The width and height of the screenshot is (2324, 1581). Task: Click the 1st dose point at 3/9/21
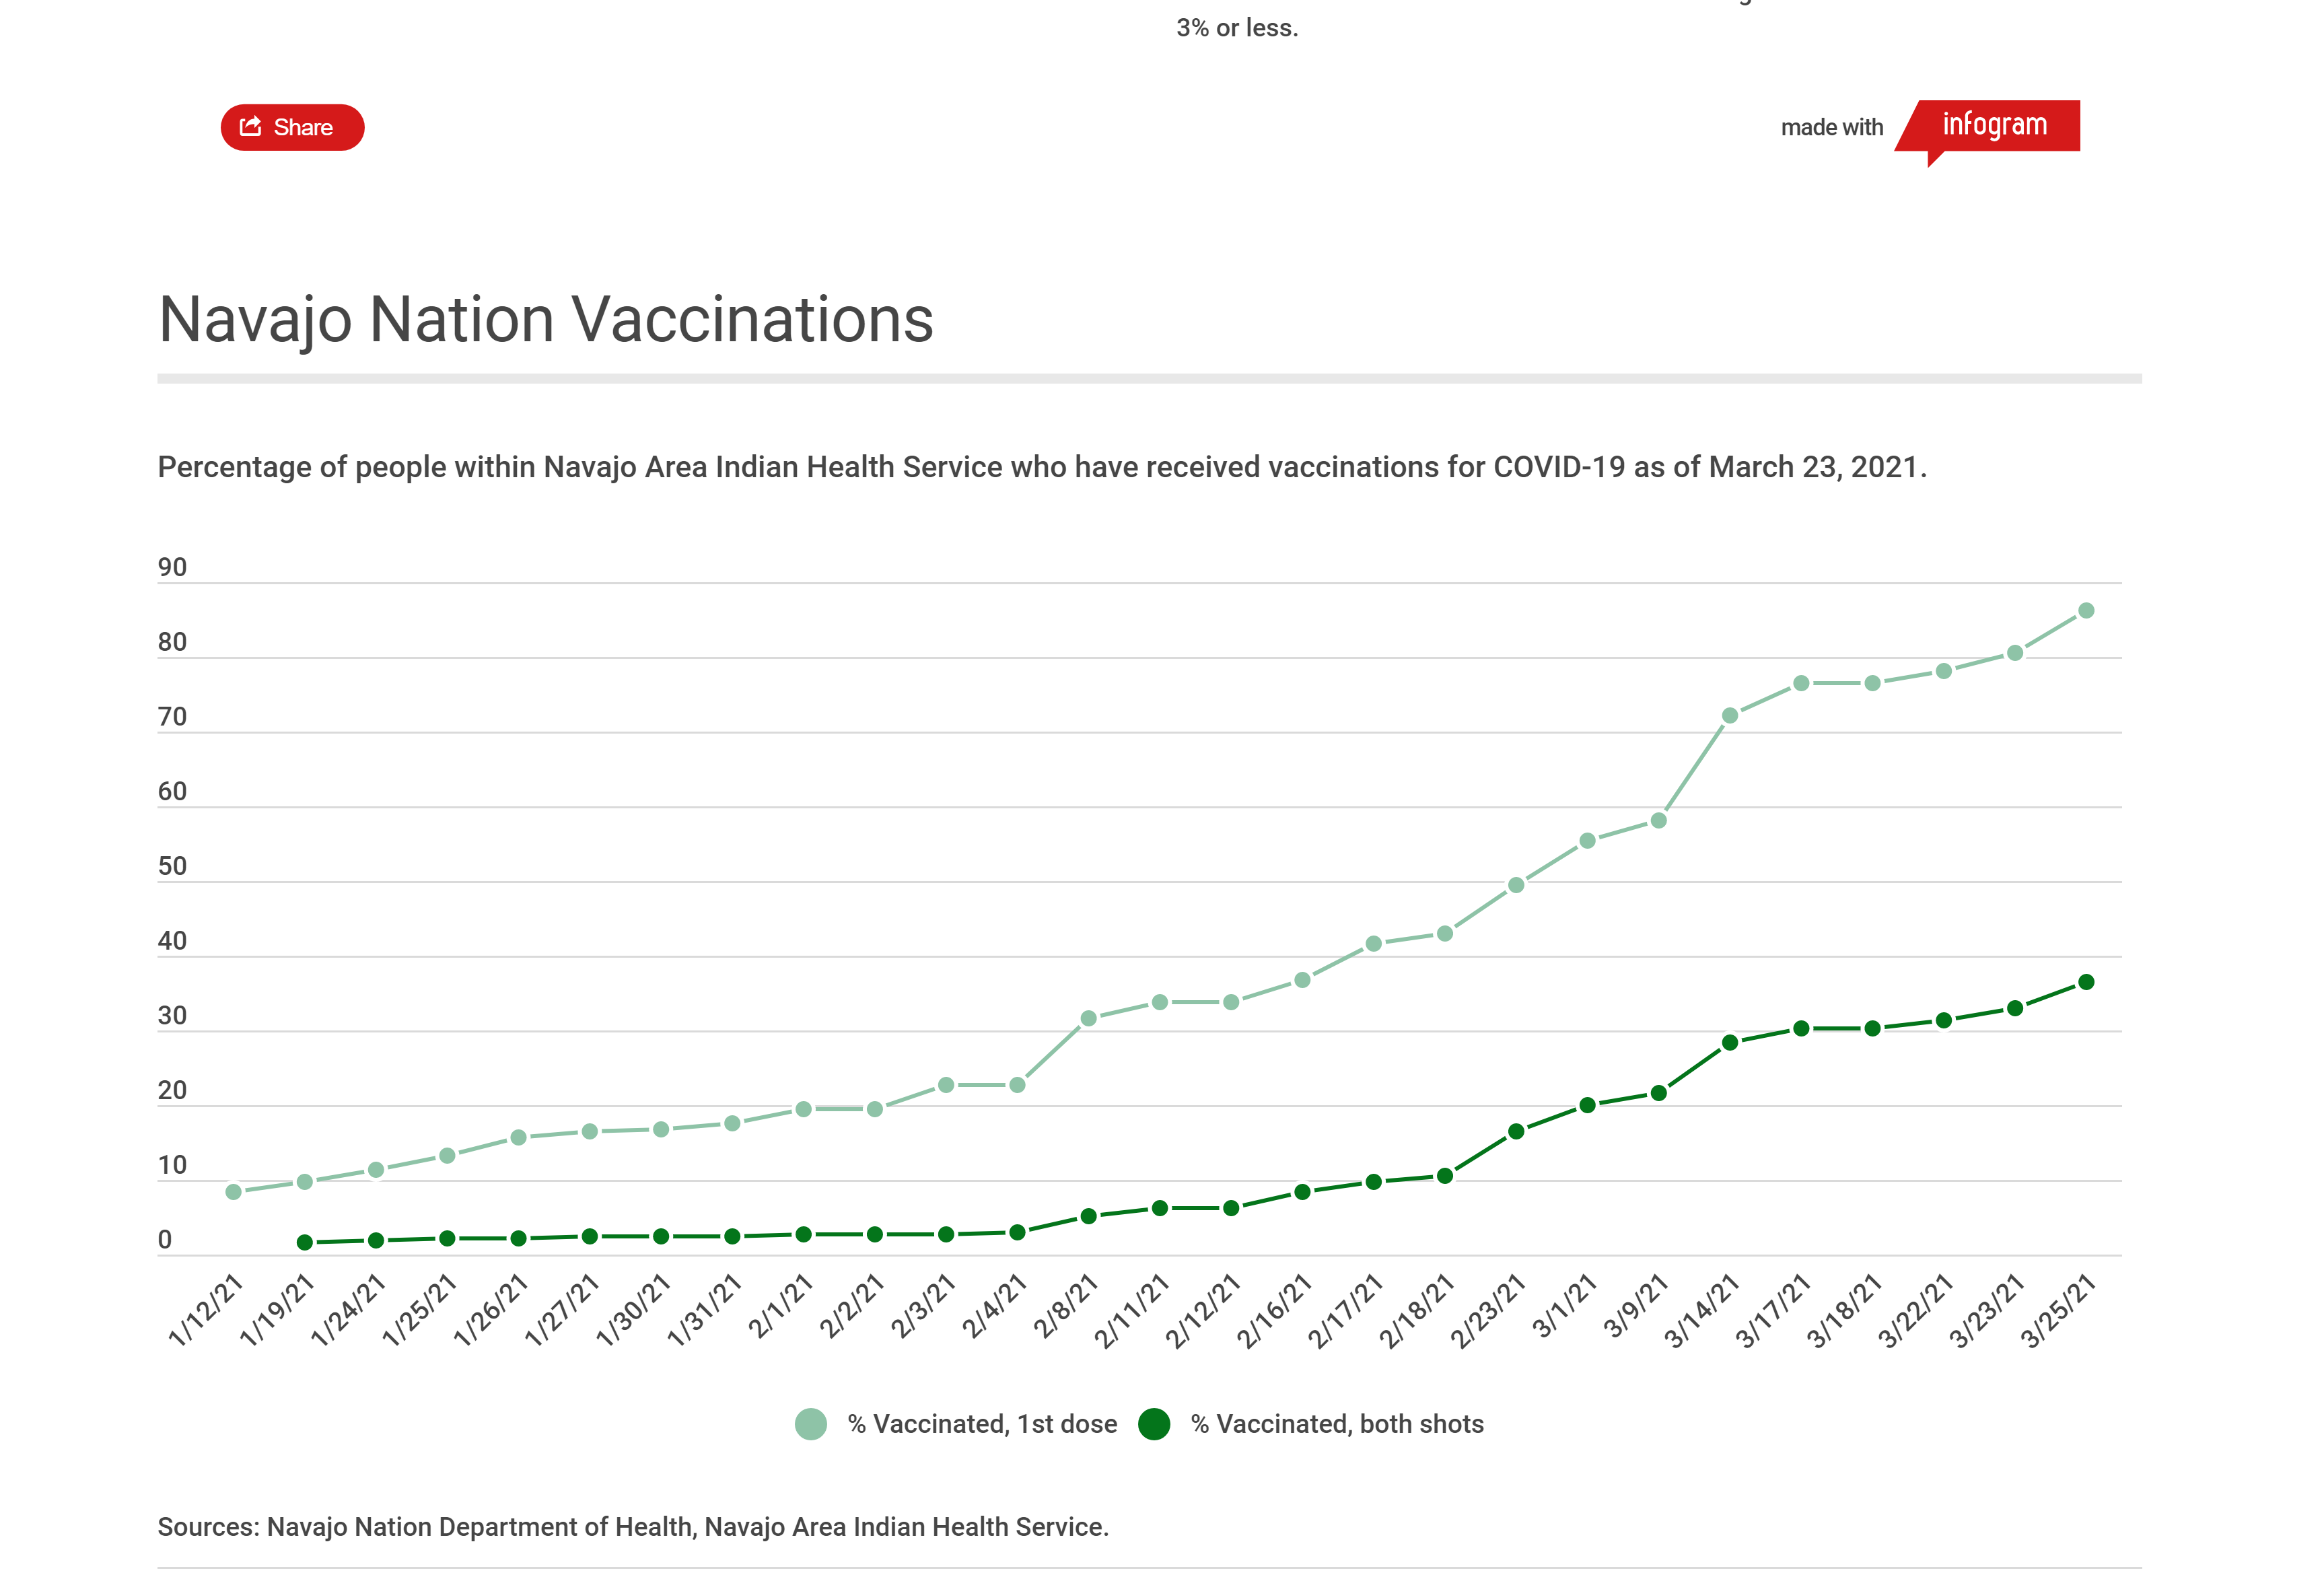click(1658, 821)
